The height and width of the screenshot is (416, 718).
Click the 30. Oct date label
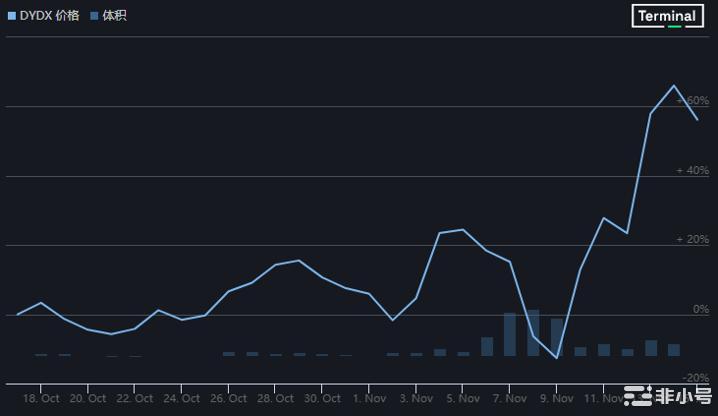click(322, 398)
